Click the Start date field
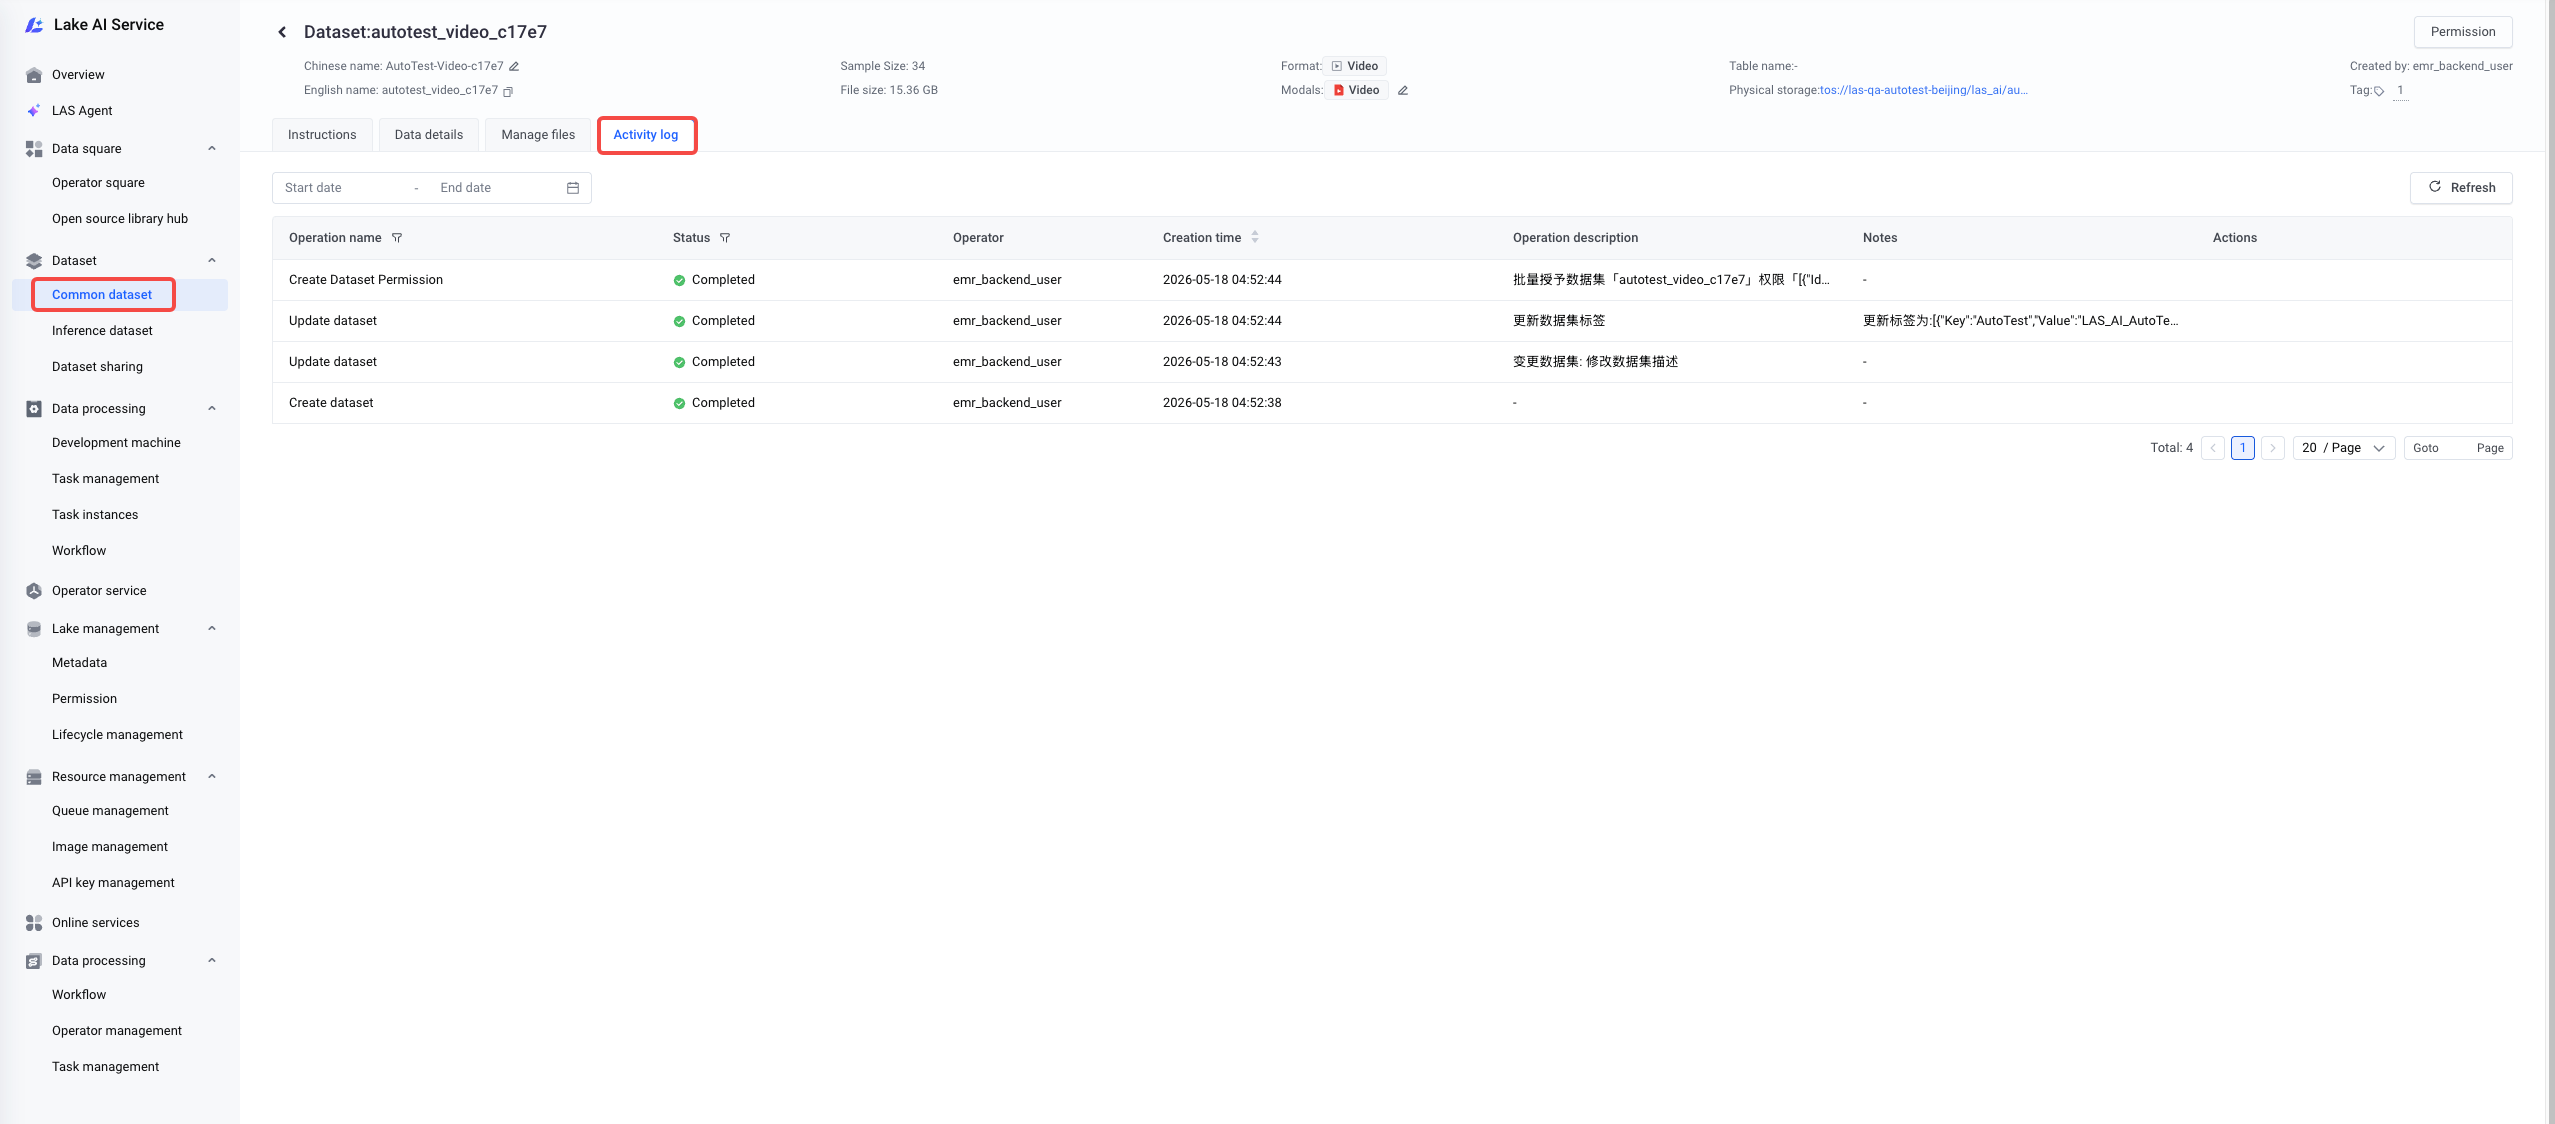Viewport: 2555px width, 1124px height. tap(344, 188)
